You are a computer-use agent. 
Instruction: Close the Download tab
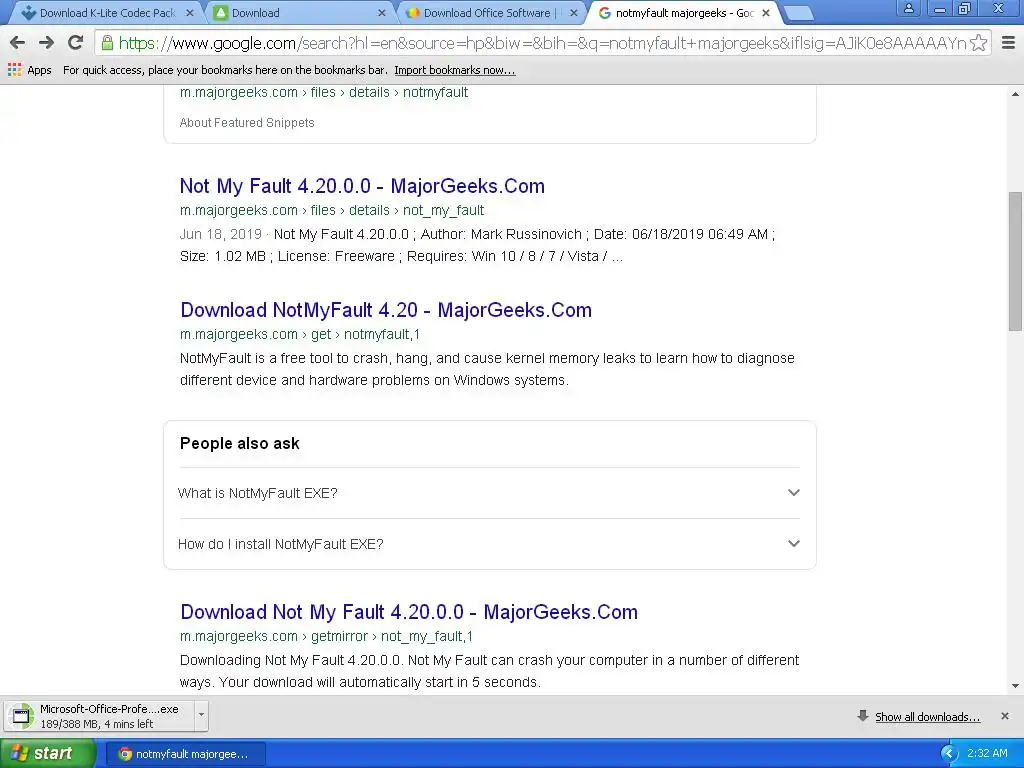(x=382, y=13)
